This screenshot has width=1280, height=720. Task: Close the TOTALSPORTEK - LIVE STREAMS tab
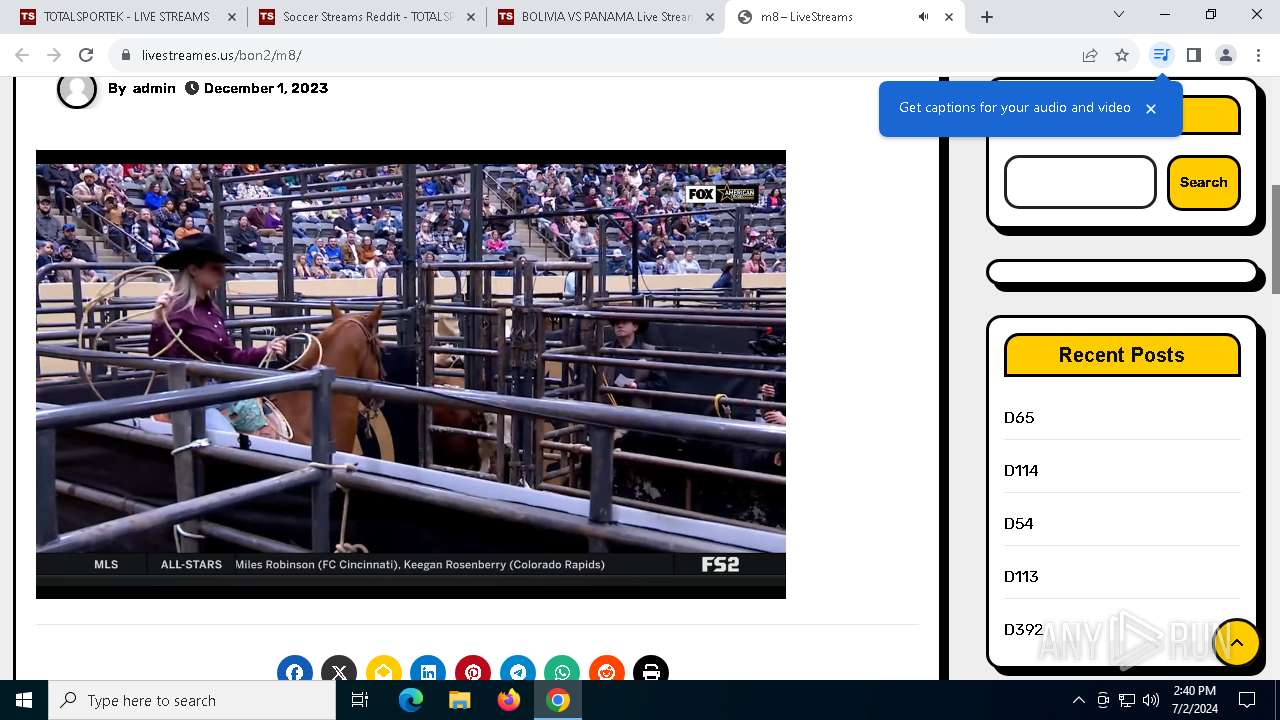pos(232,17)
